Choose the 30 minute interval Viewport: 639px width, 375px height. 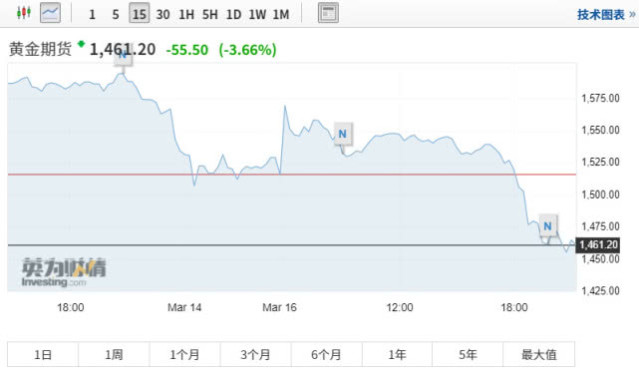(163, 14)
